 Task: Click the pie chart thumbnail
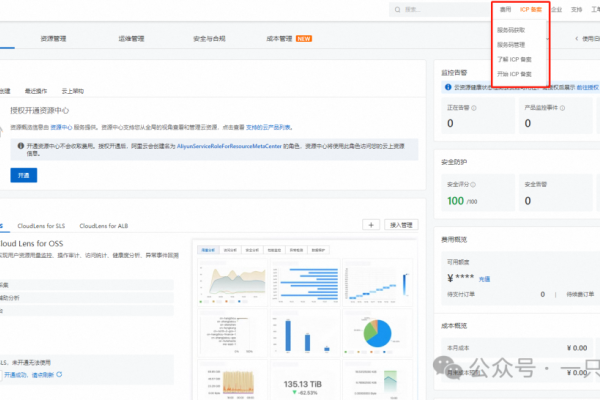pyautogui.click(x=377, y=333)
